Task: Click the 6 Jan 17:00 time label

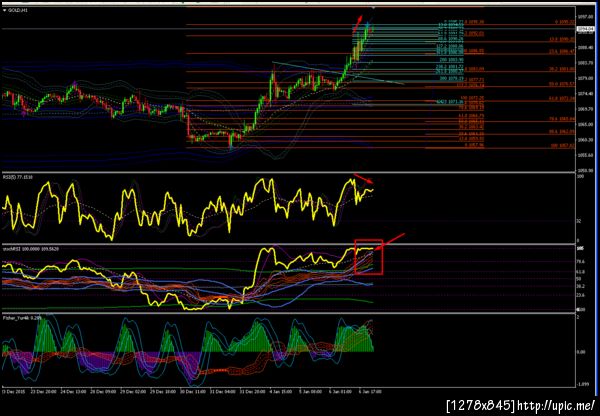Action: click(370, 392)
